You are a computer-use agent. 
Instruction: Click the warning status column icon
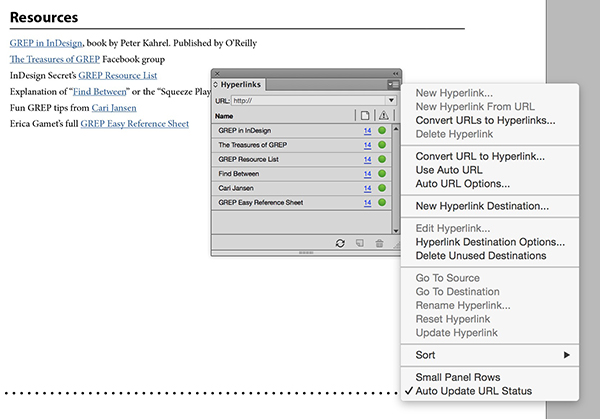point(382,115)
